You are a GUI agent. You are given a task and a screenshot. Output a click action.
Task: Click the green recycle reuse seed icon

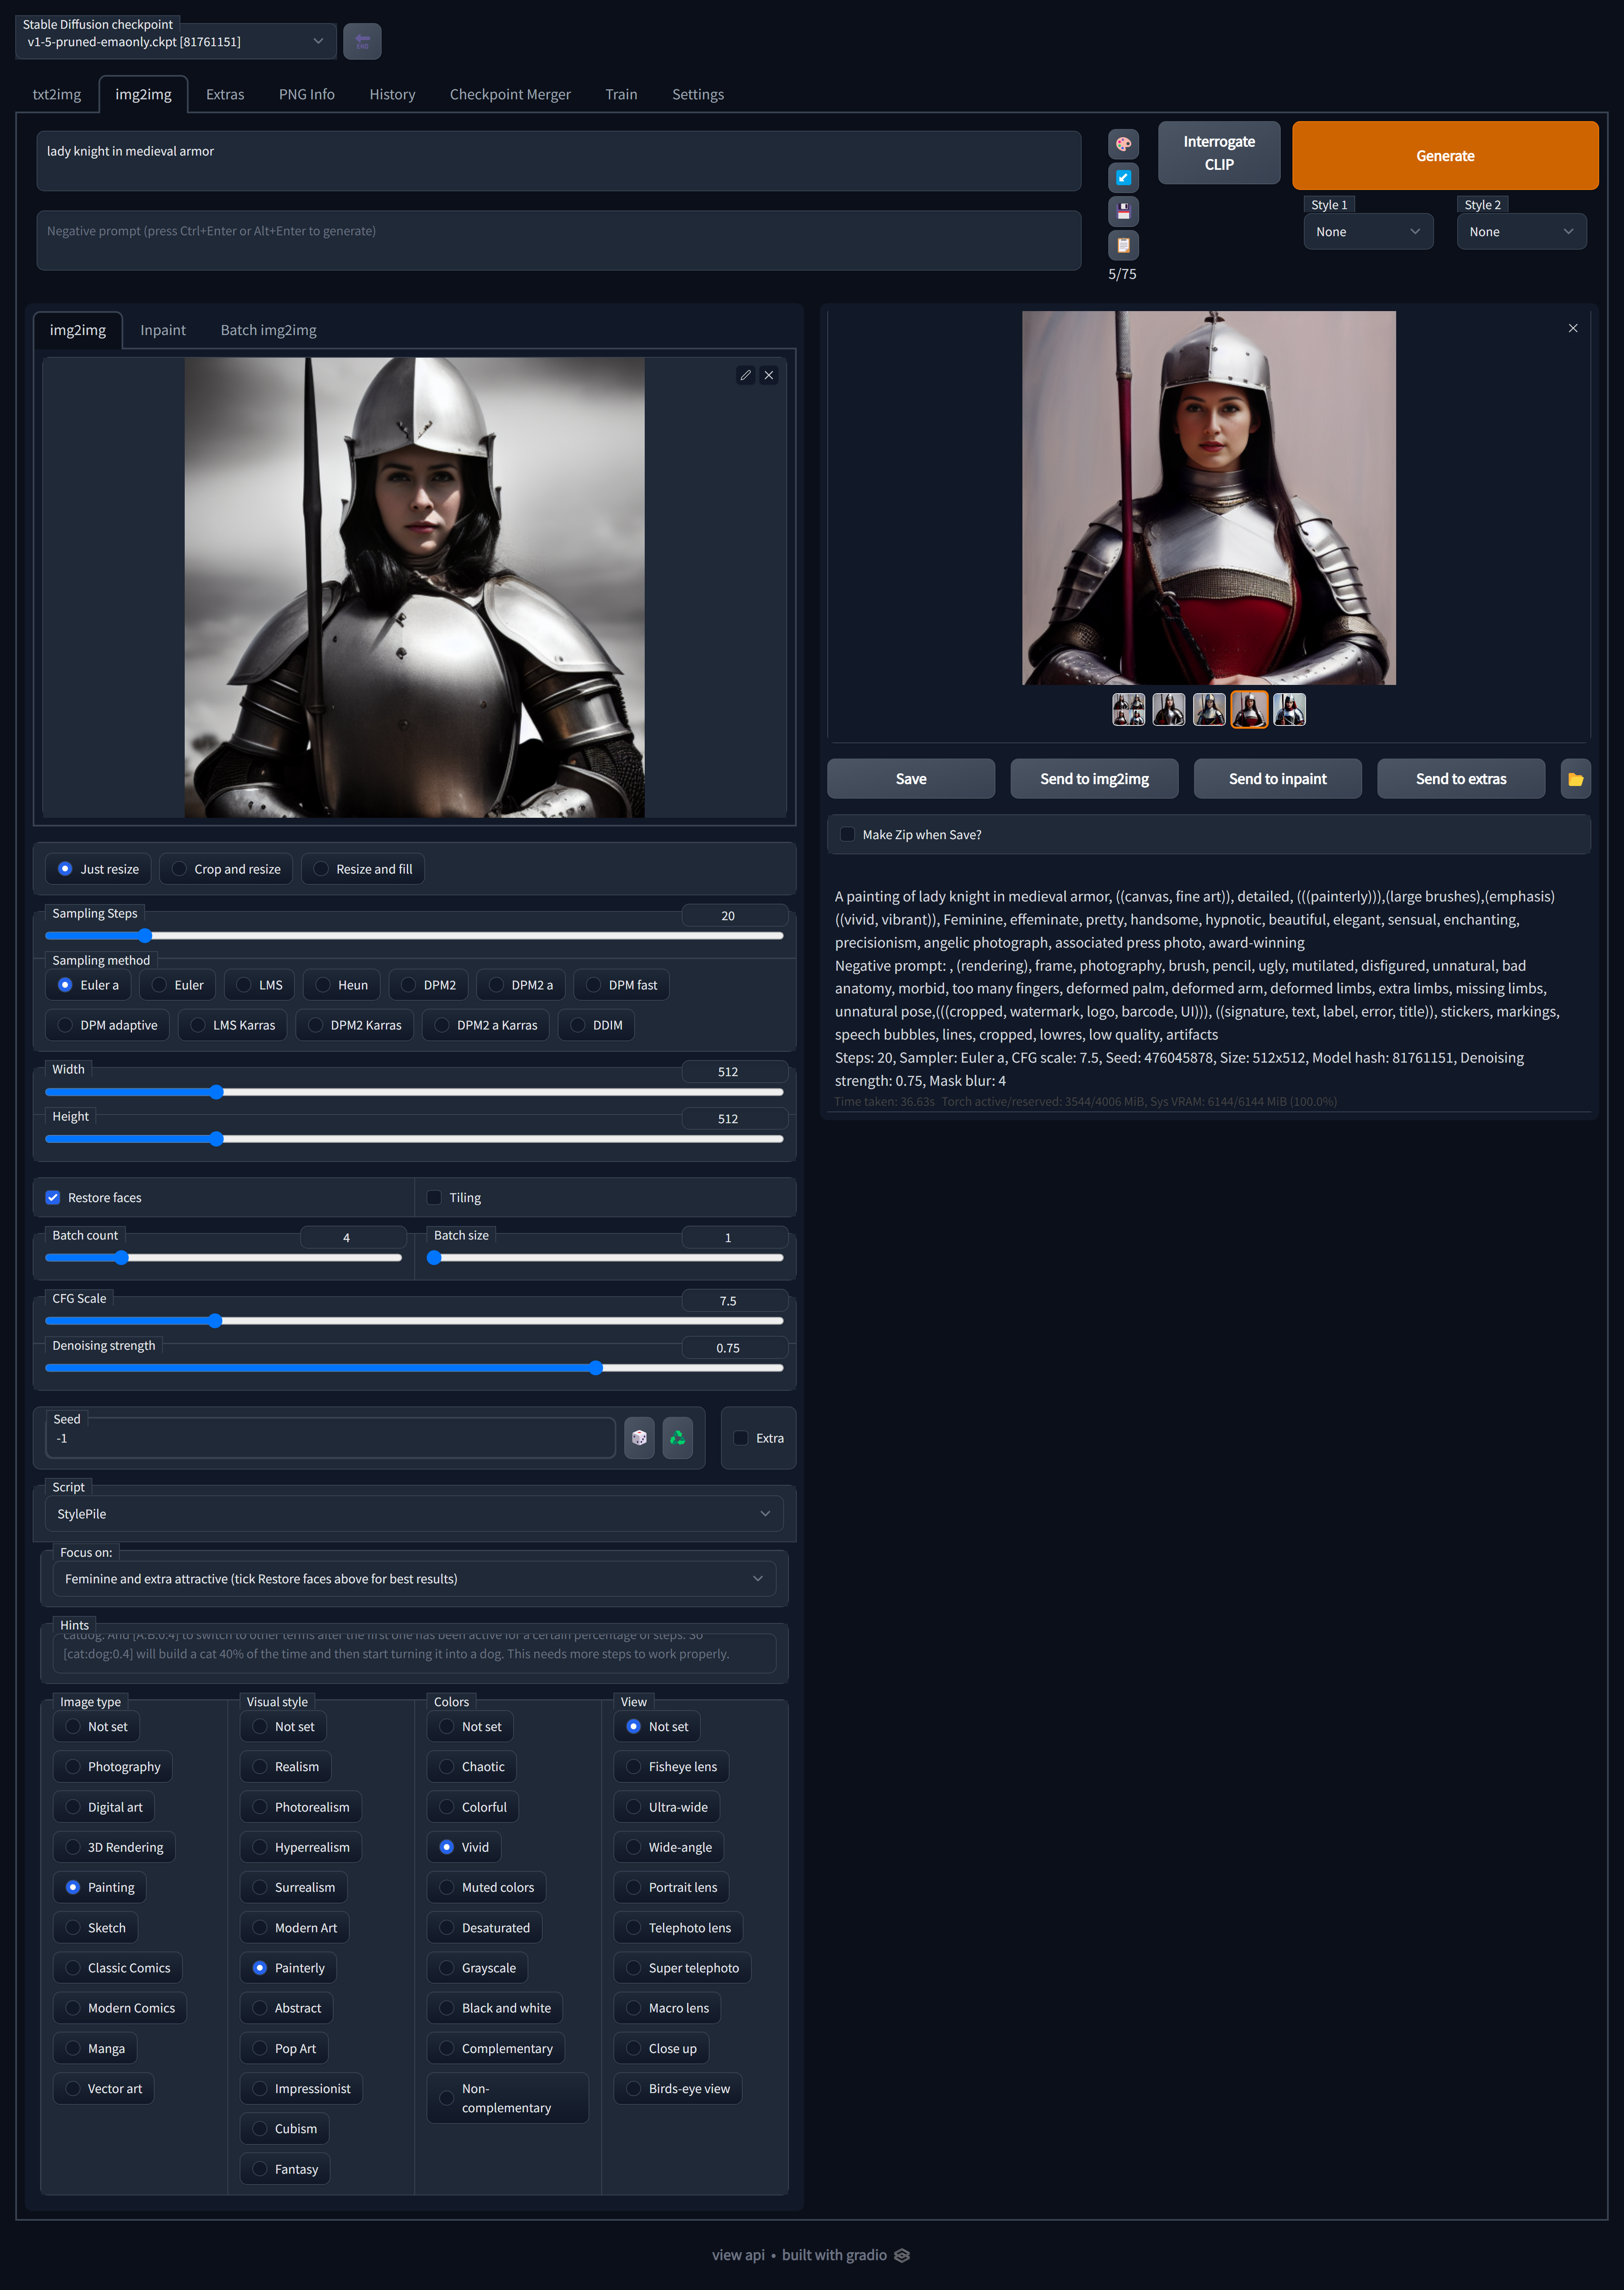click(677, 1438)
